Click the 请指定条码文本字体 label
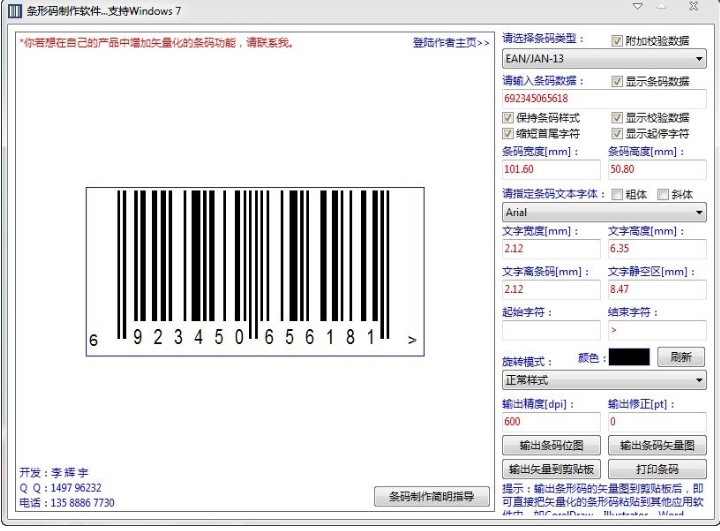This screenshot has width=720, height=531. (554, 194)
